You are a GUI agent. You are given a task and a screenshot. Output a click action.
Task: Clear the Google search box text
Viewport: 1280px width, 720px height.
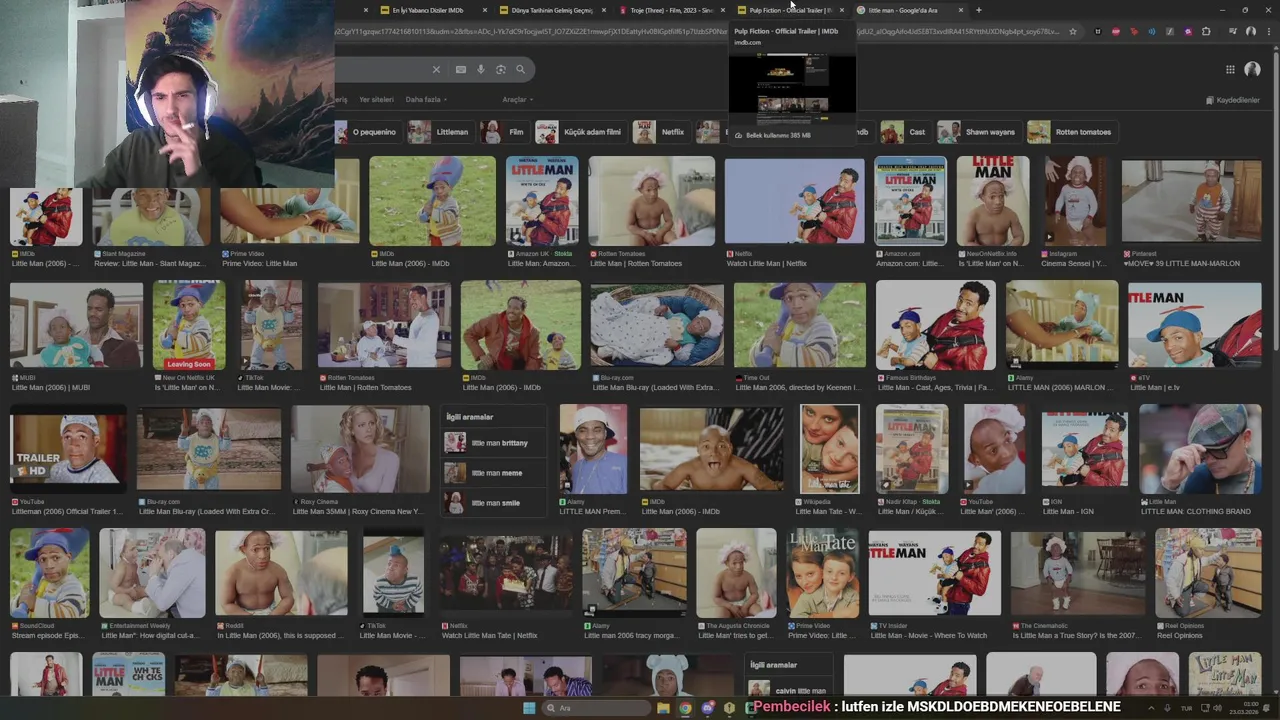(436, 69)
